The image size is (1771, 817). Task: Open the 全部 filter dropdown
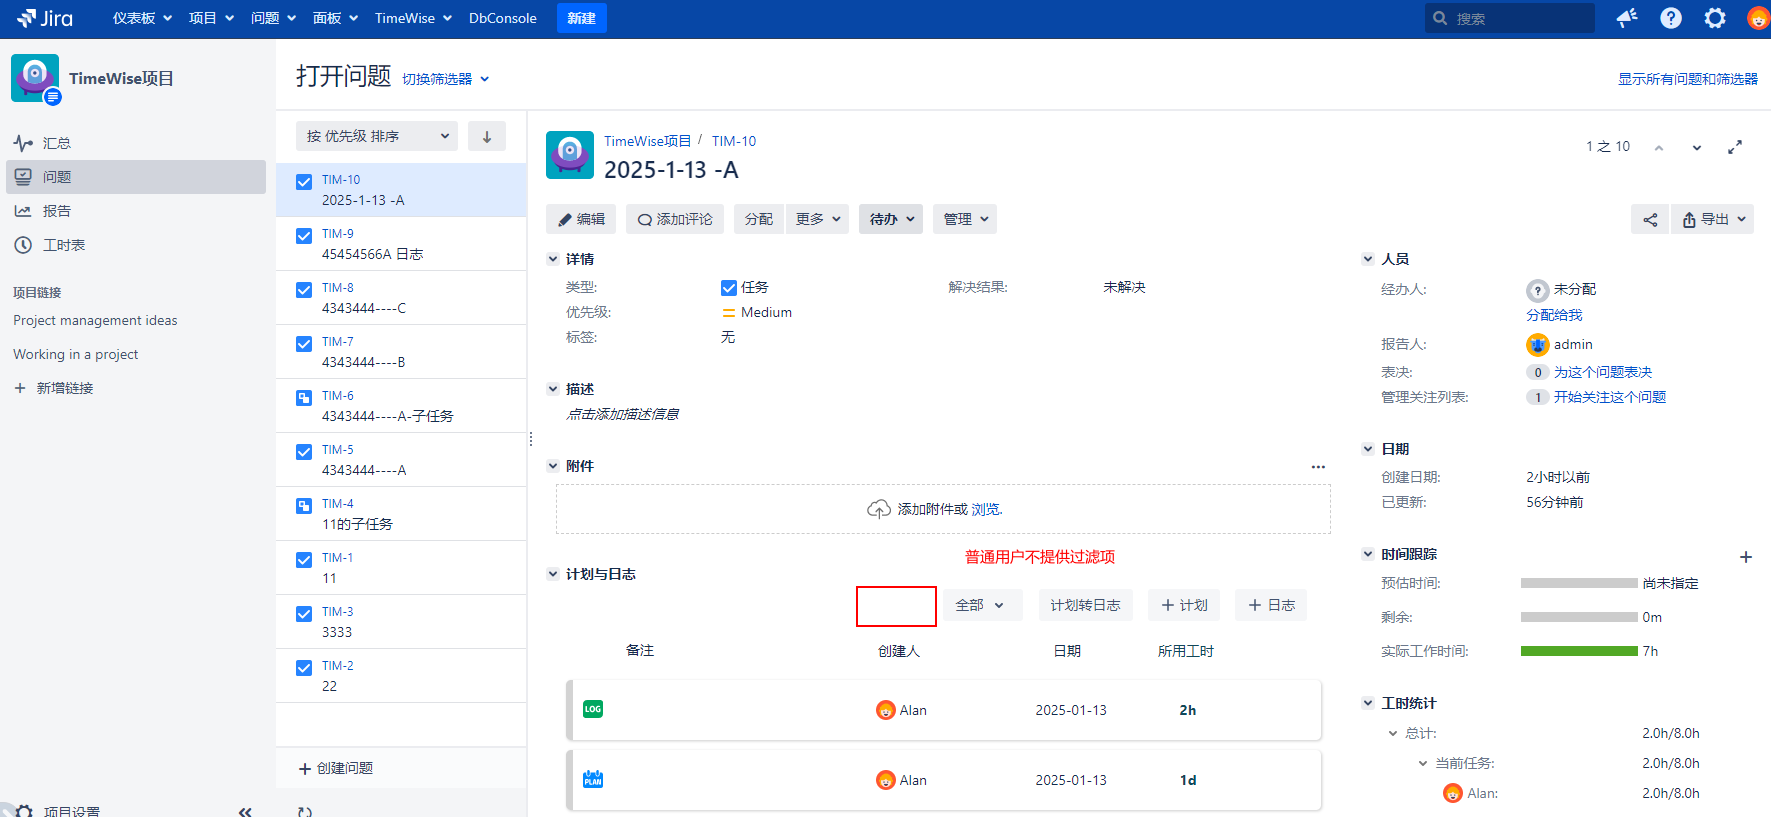point(982,605)
